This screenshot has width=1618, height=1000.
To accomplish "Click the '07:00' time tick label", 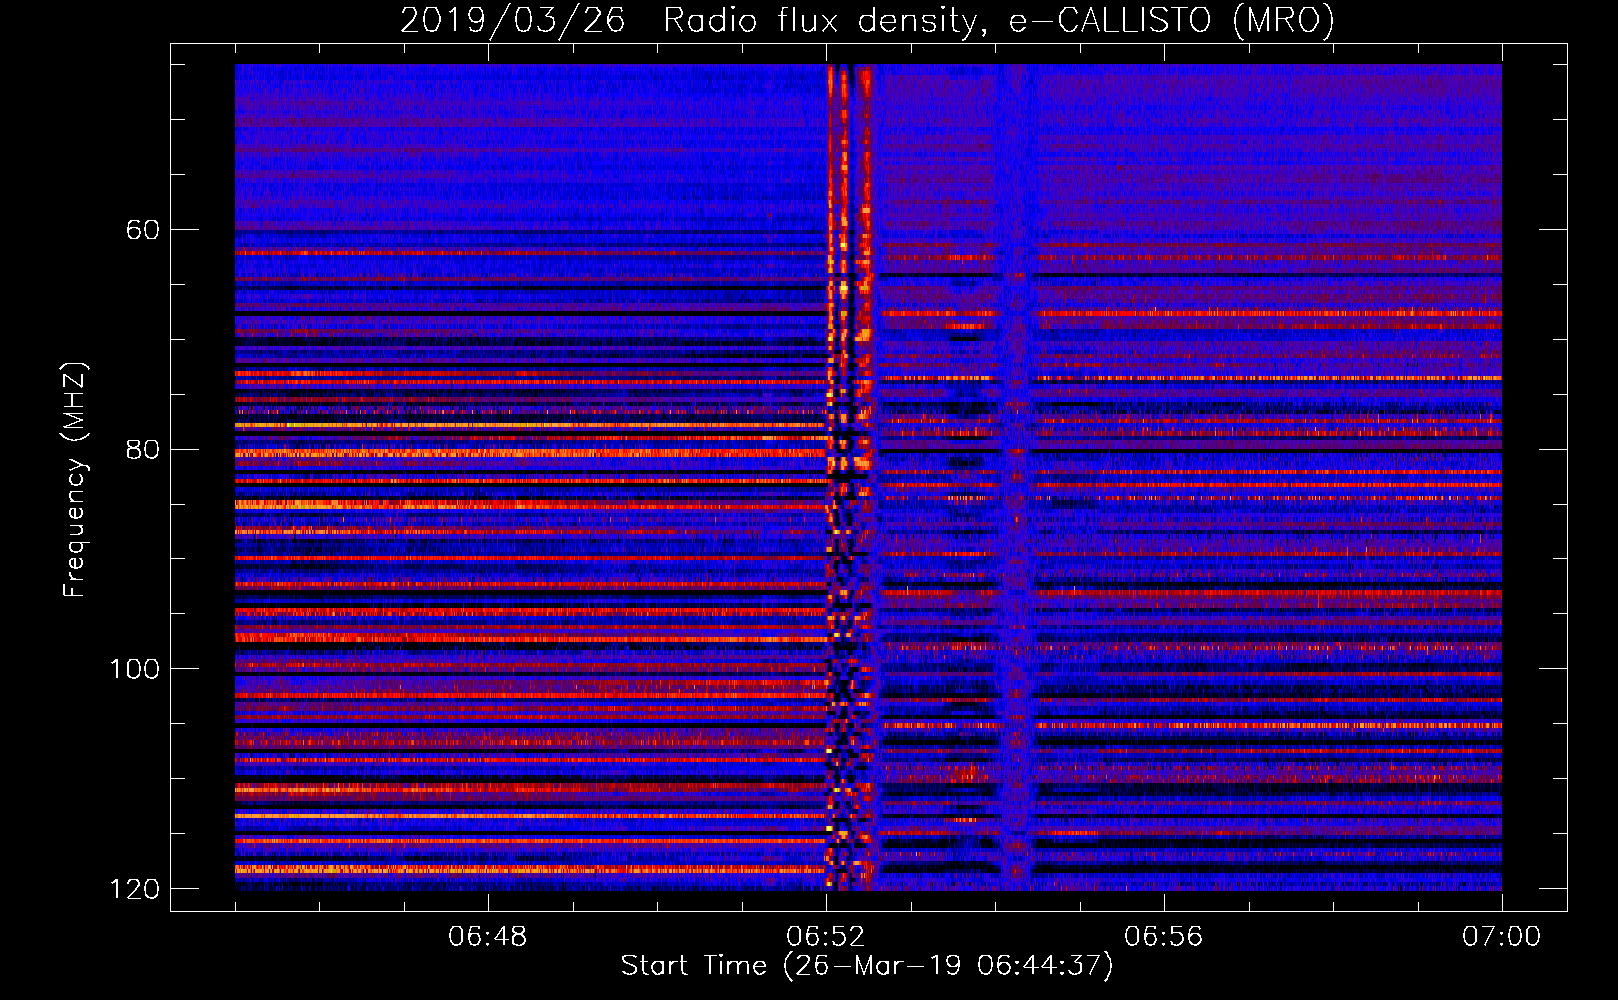I will point(1502,937).
